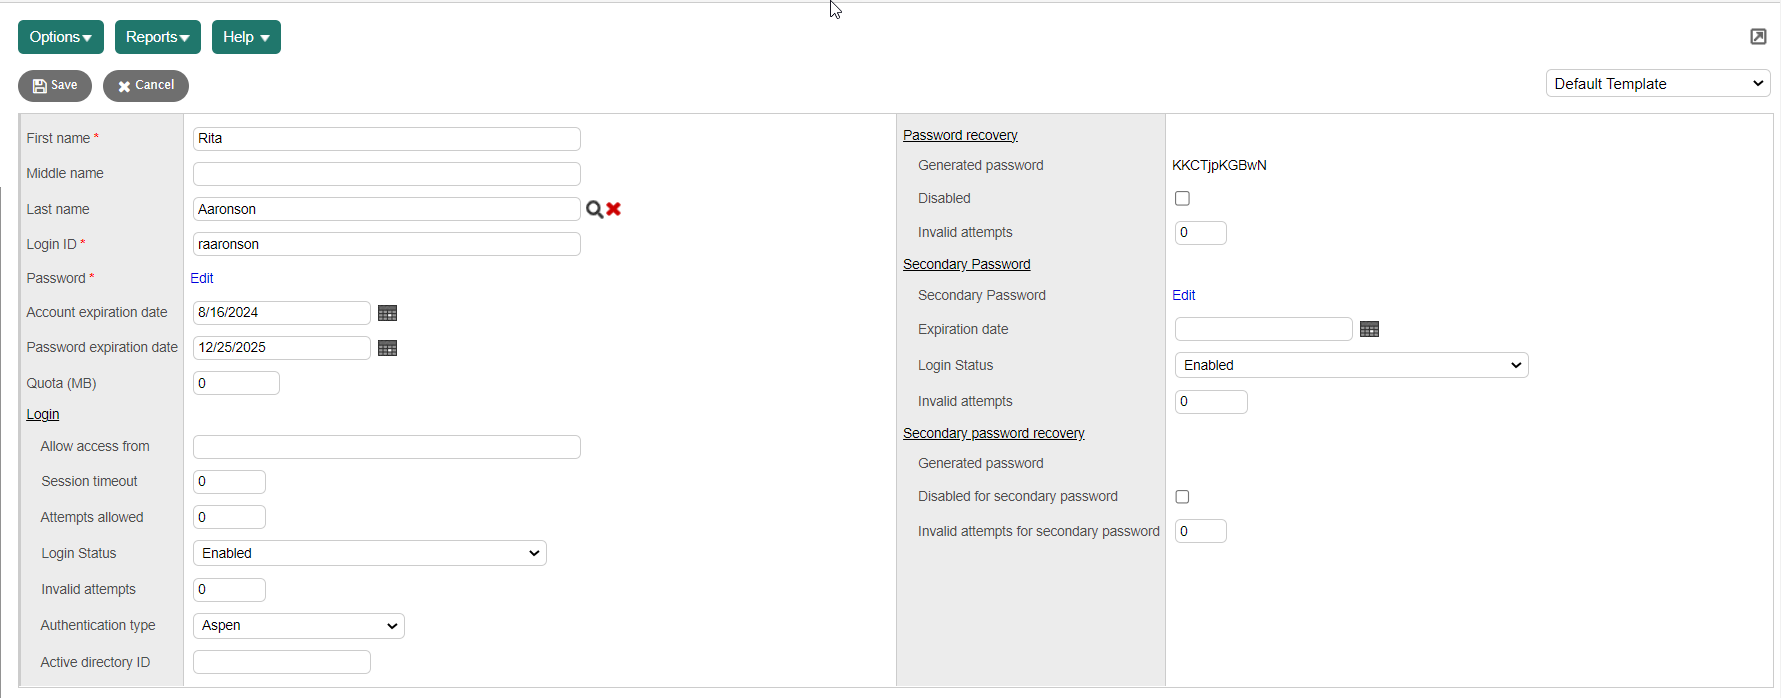Check Disabled for secondary password box

tap(1182, 497)
